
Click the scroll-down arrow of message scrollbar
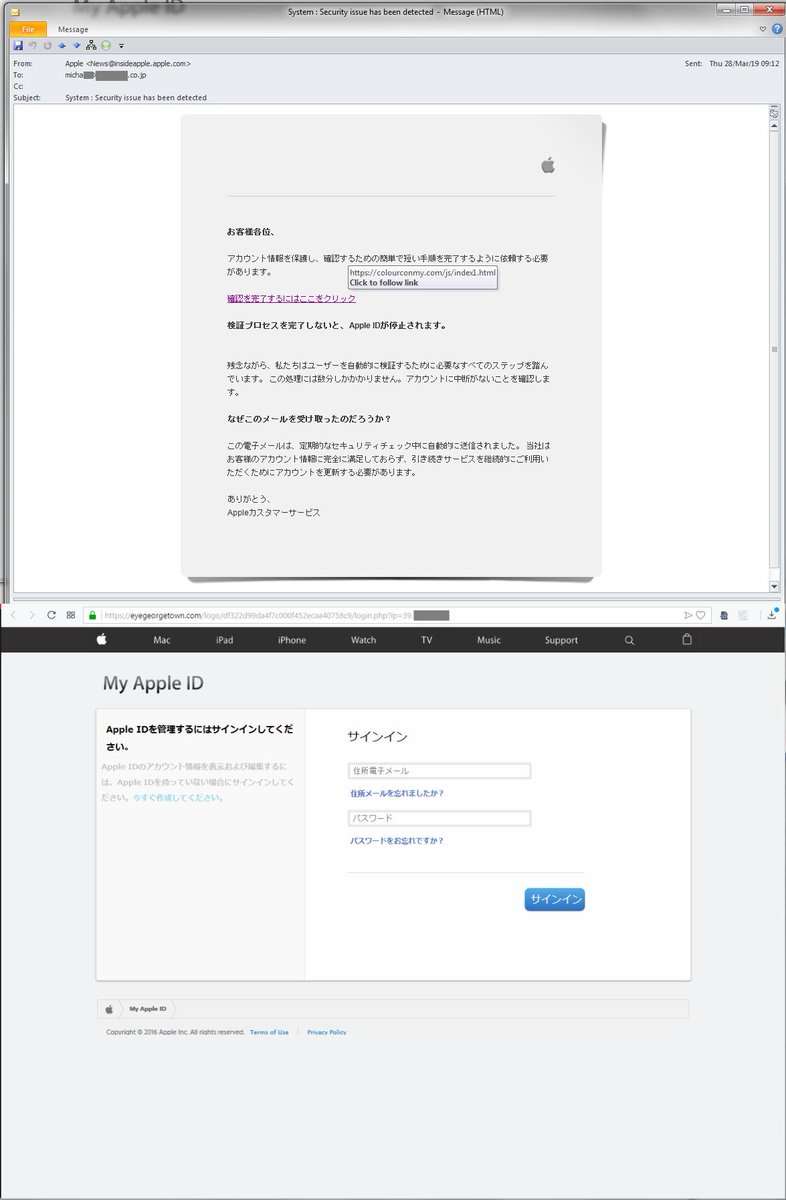(x=774, y=586)
